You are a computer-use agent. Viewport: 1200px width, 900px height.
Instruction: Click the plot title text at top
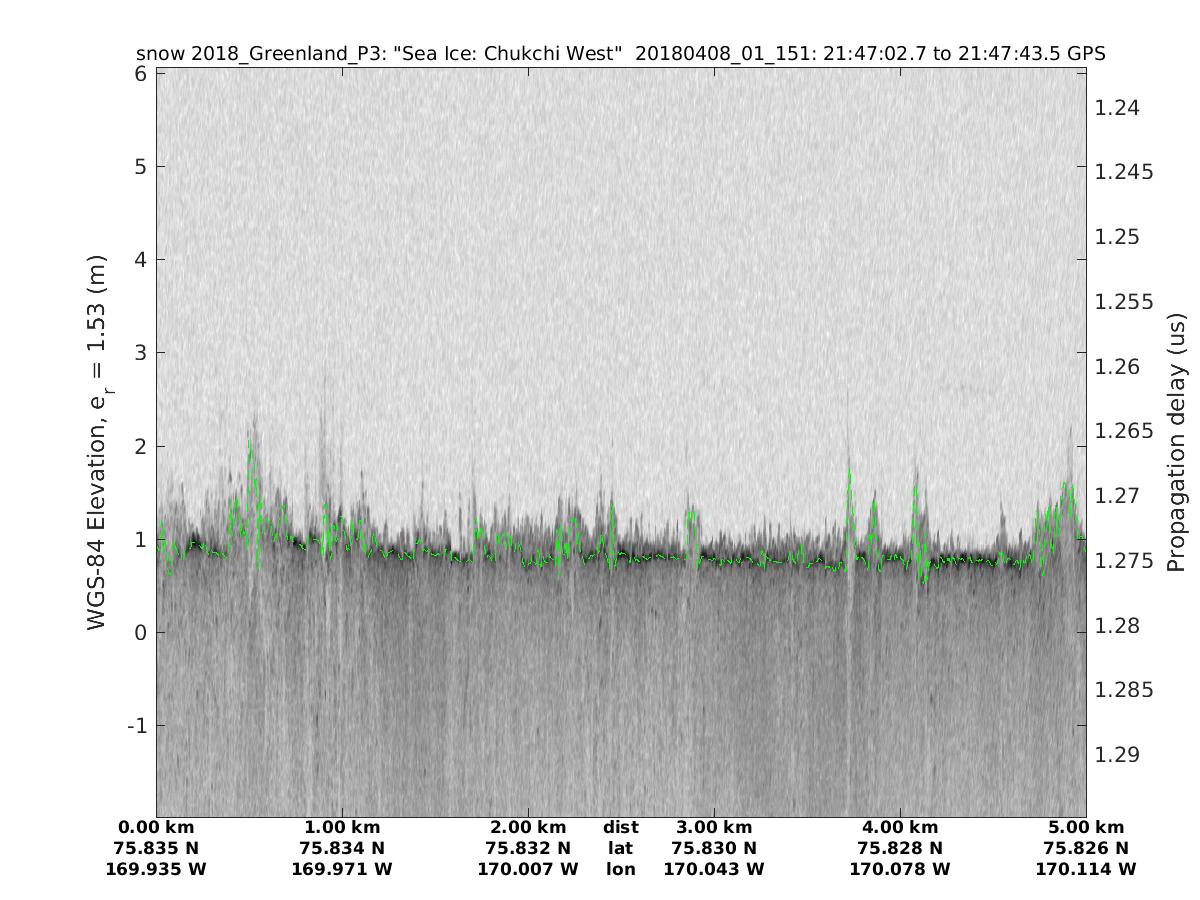620,53
